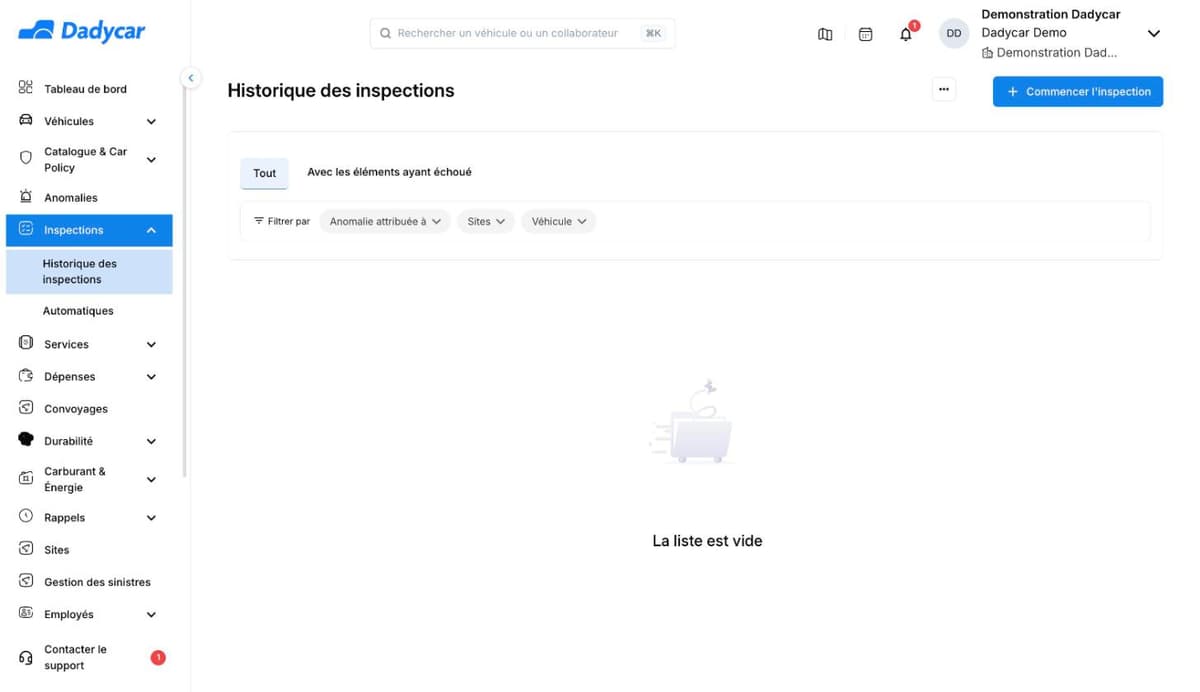Click the Sites sidebar icon

coord(26,549)
